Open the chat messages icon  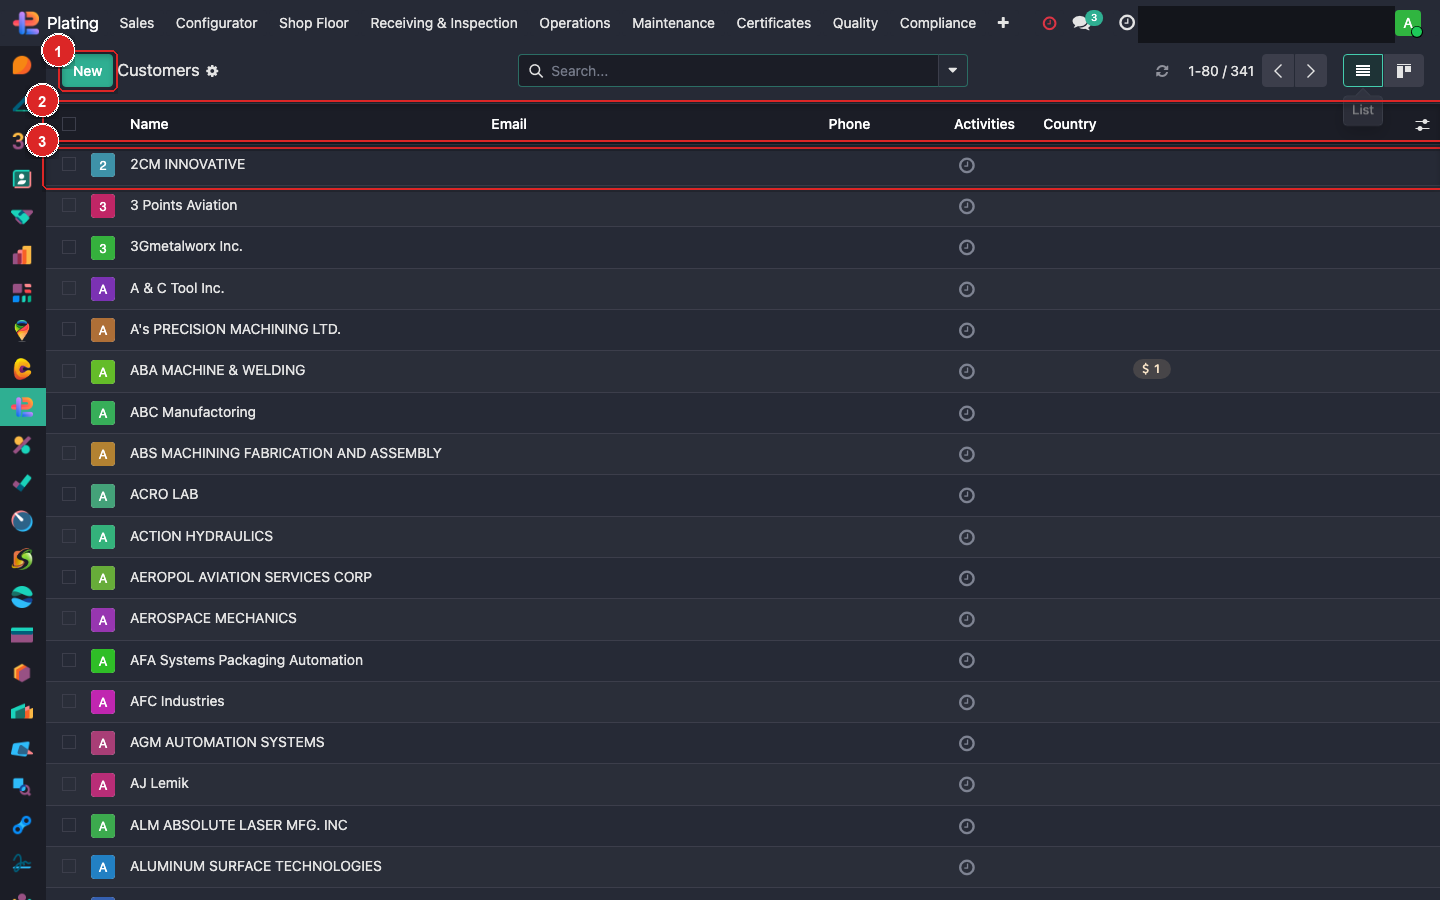[1081, 23]
